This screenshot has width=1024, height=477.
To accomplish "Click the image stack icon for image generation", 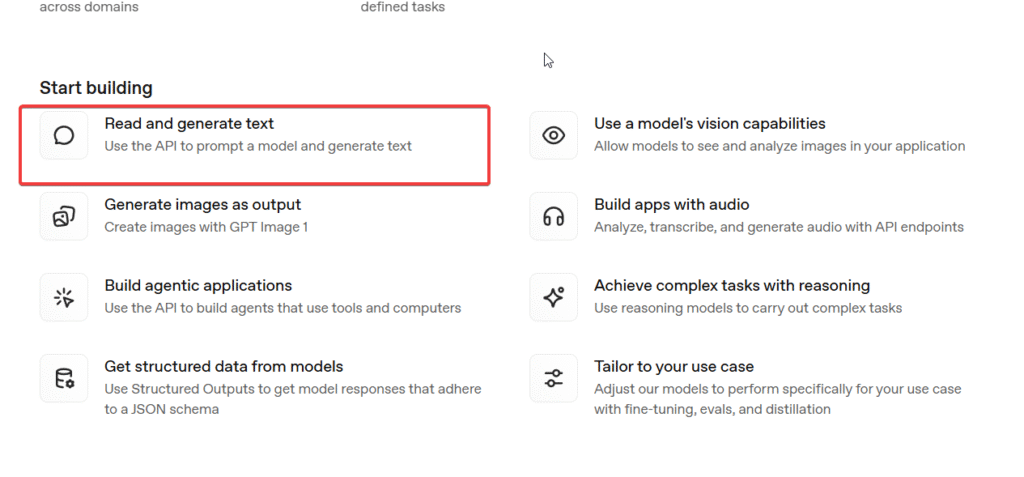I will coord(64,216).
